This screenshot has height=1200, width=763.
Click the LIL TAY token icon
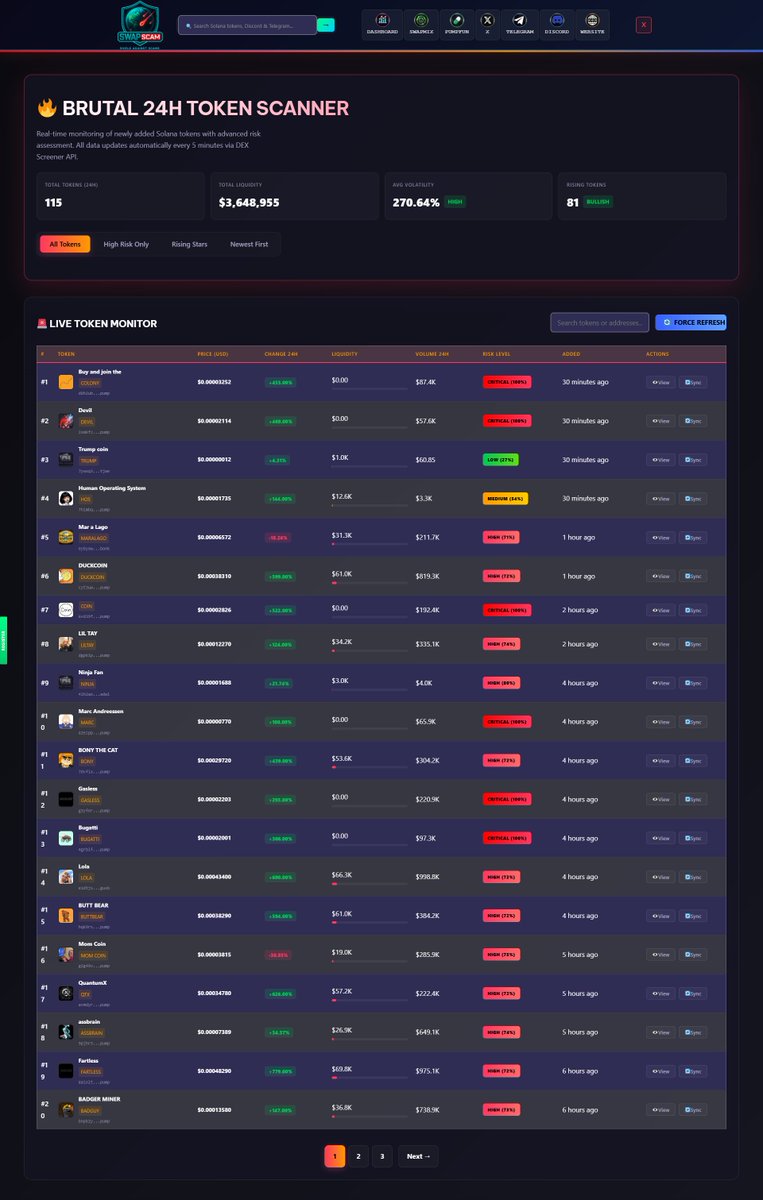[66, 644]
